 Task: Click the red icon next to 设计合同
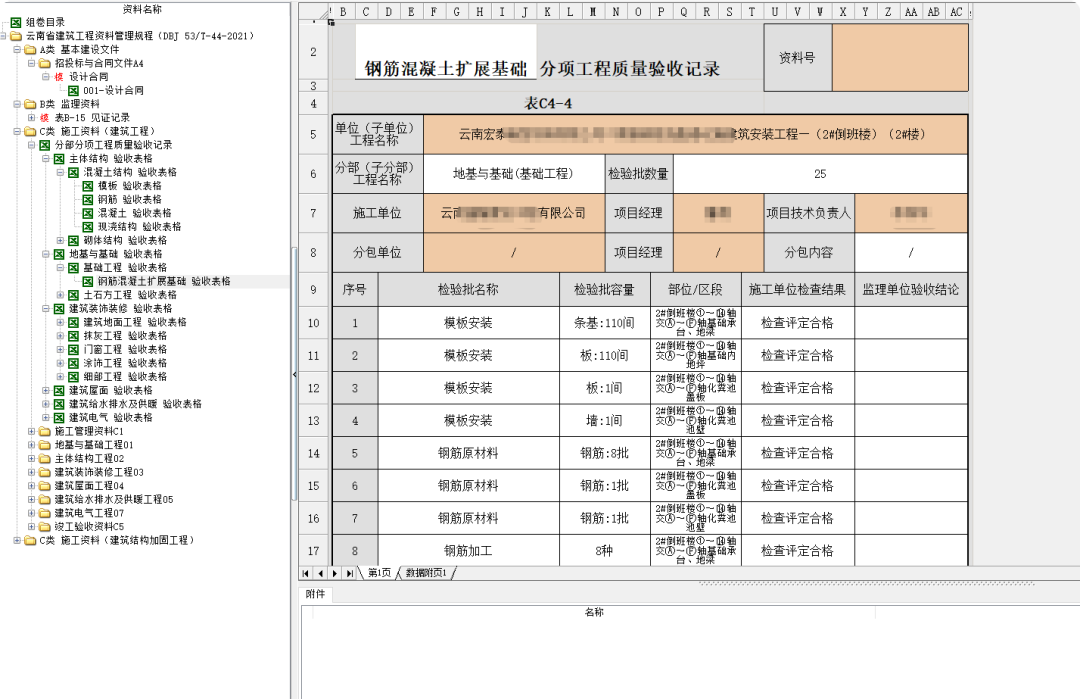pyautogui.click(x=59, y=77)
